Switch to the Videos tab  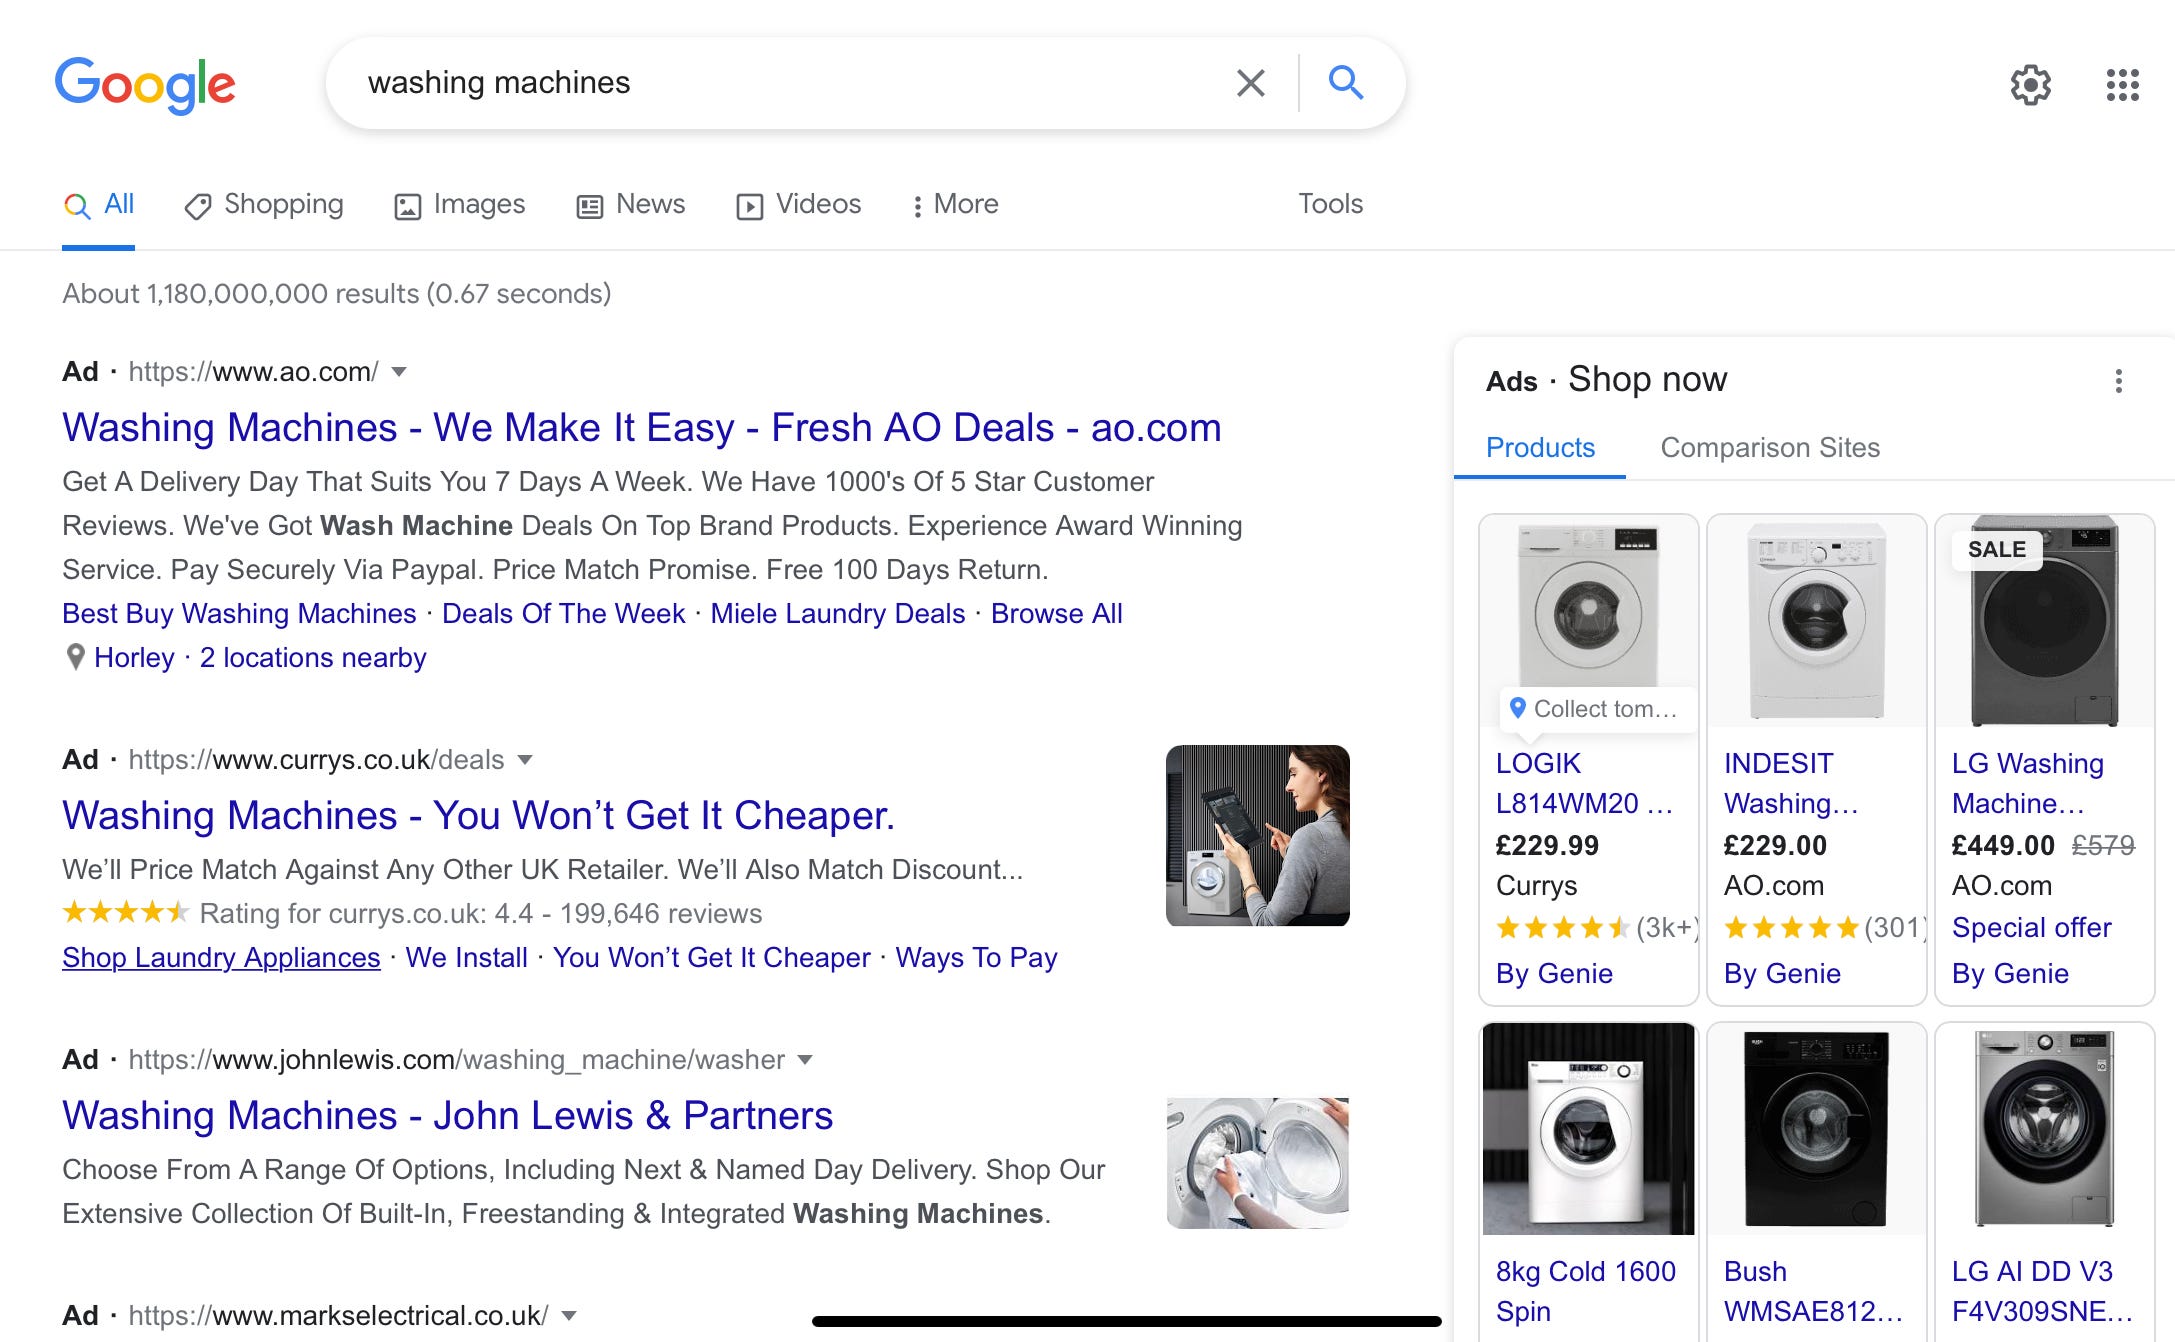(798, 205)
